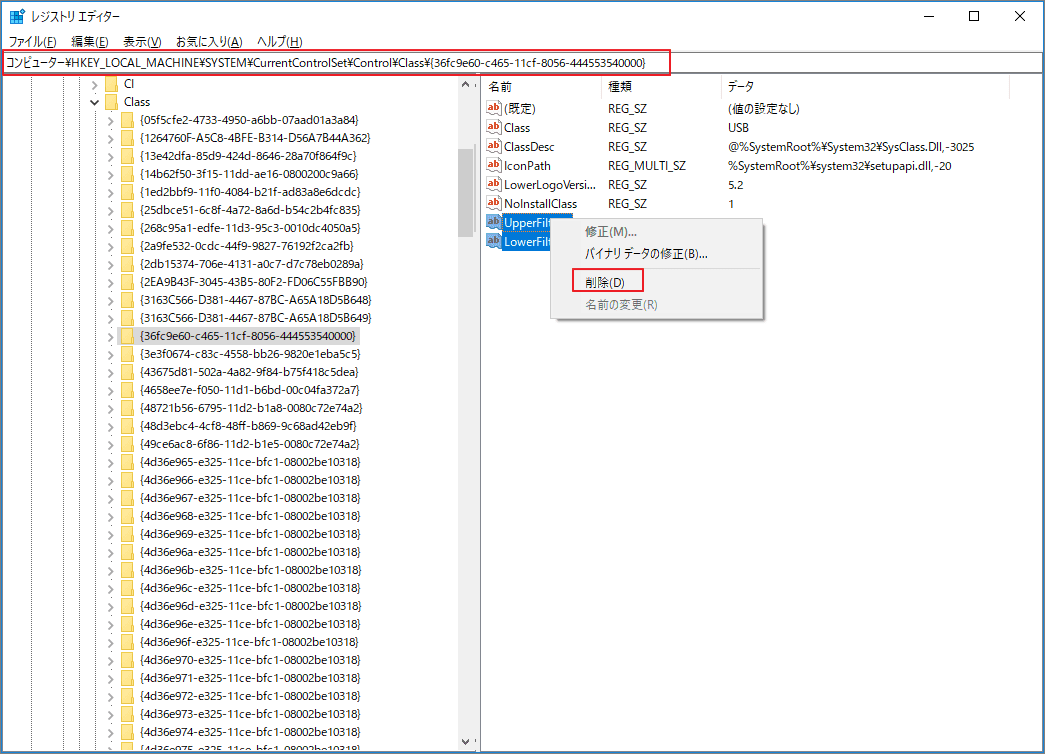1045x754 pixels.
Task: Click the IconPath type REG_MULTI_SZ
Action: point(646,165)
